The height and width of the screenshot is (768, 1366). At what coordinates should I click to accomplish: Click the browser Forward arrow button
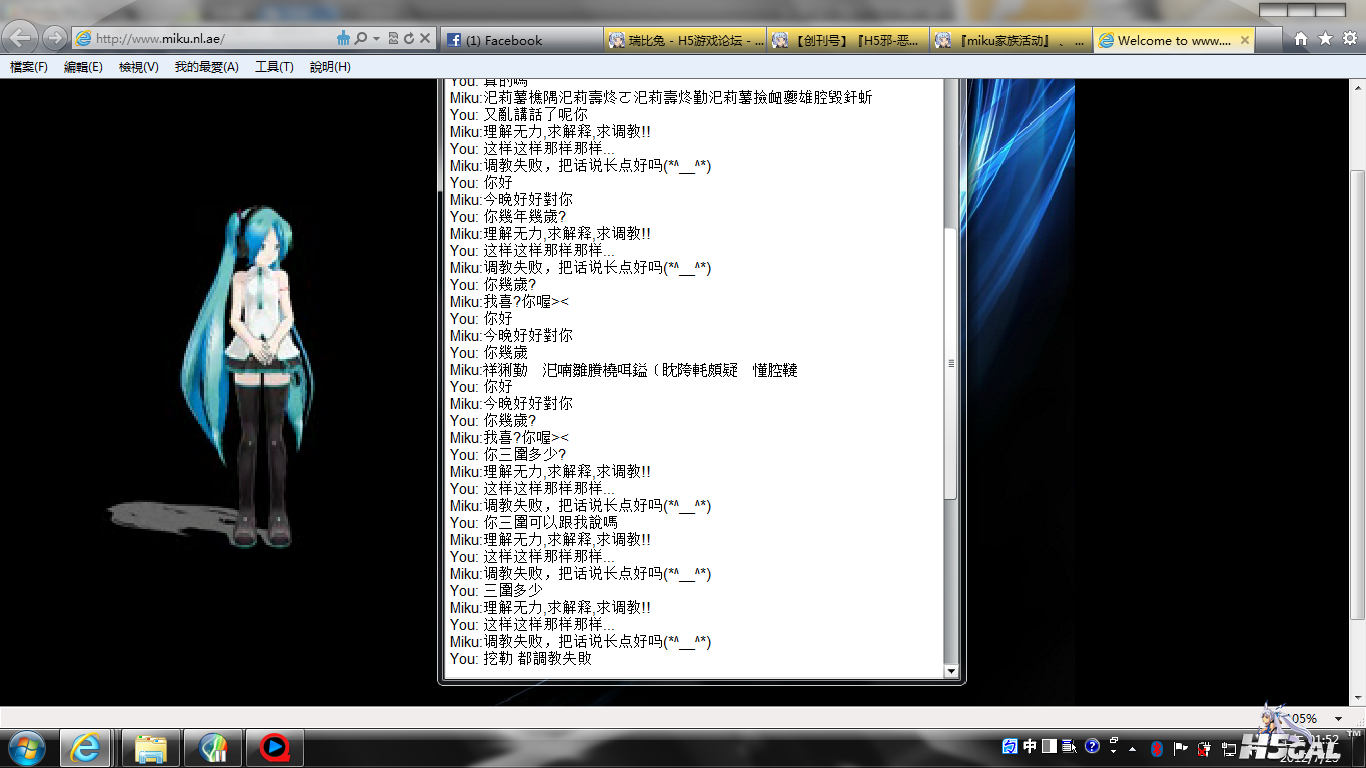[x=54, y=38]
